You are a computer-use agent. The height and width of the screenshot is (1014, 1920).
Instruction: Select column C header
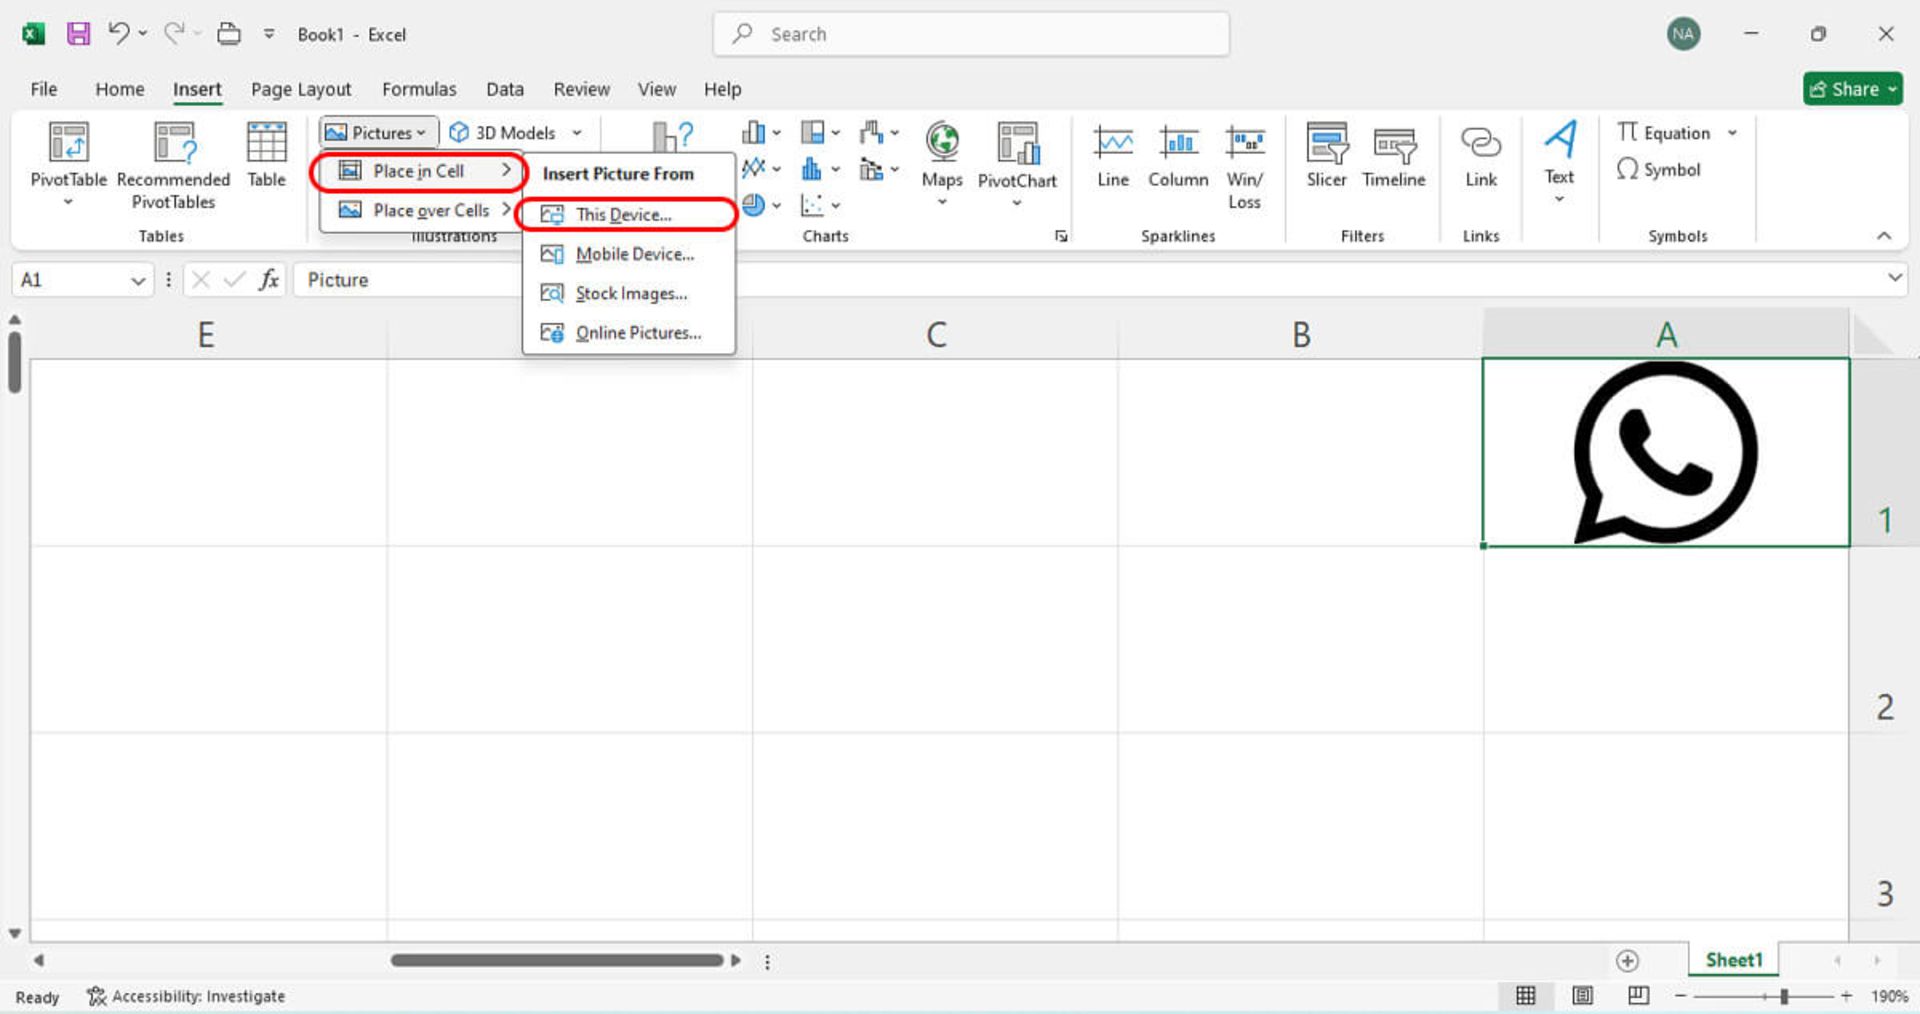pos(935,334)
